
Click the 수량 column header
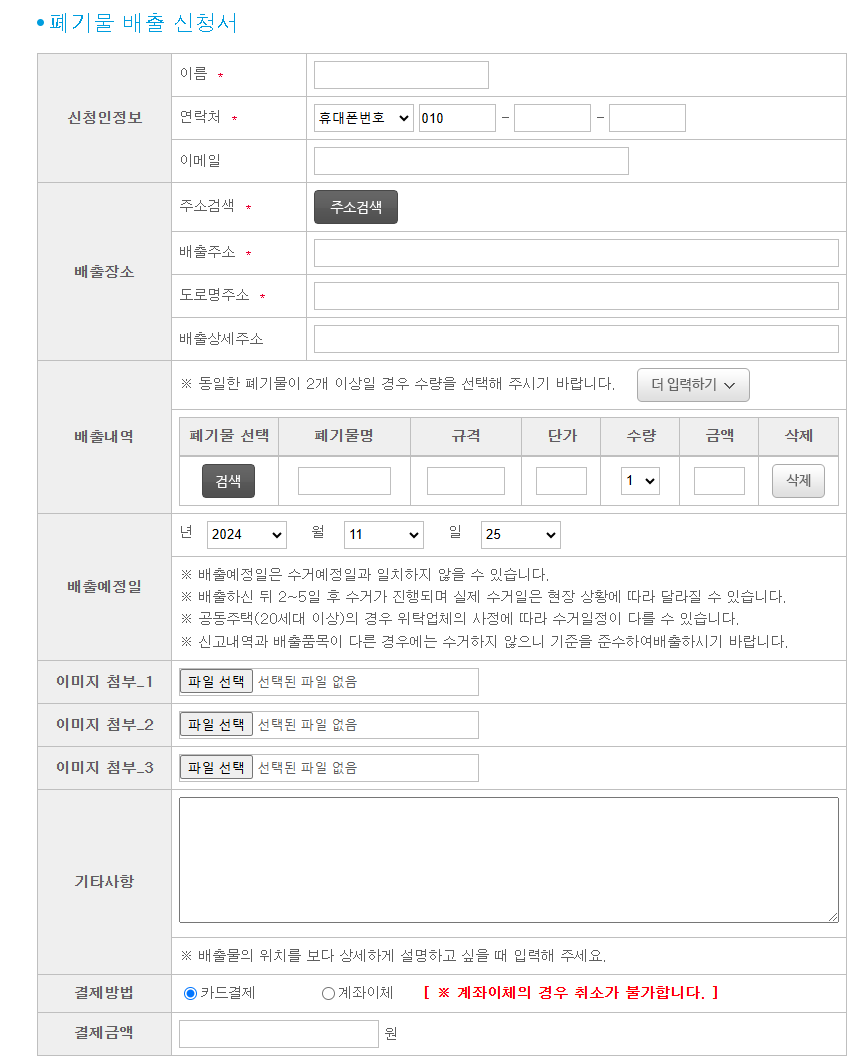pyautogui.click(x=640, y=436)
